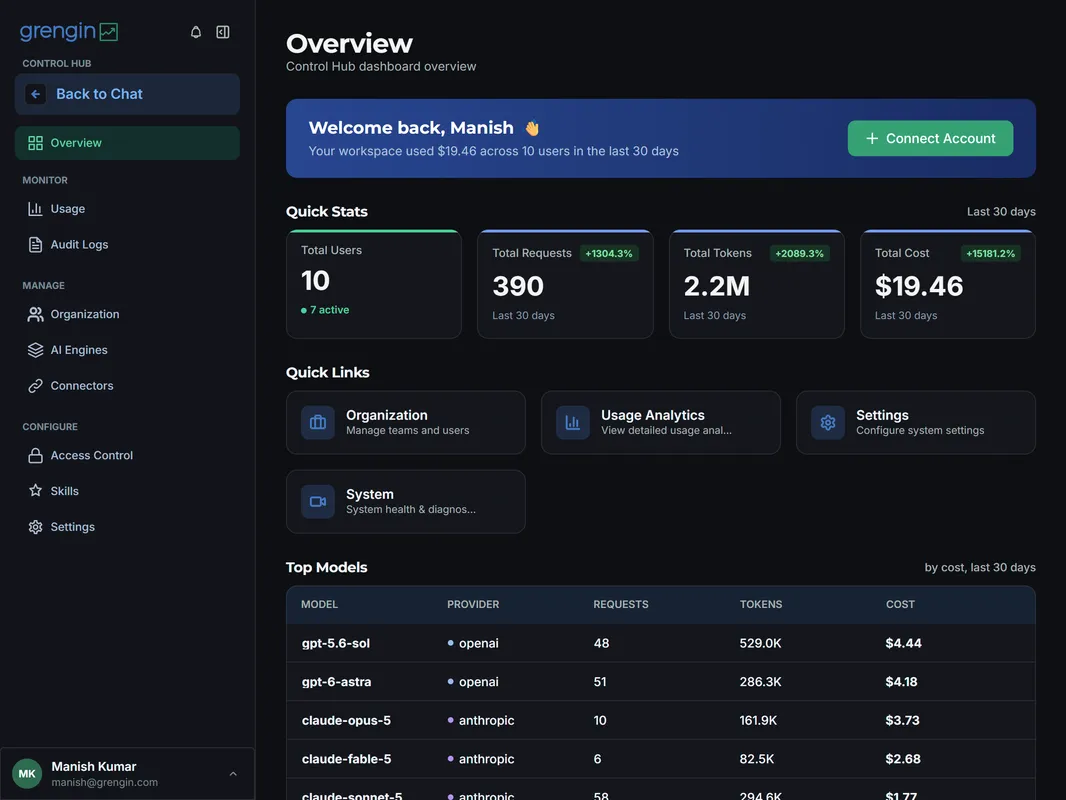Click the grengin logo
The width and height of the screenshot is (1066, 800).
point(69,31)
